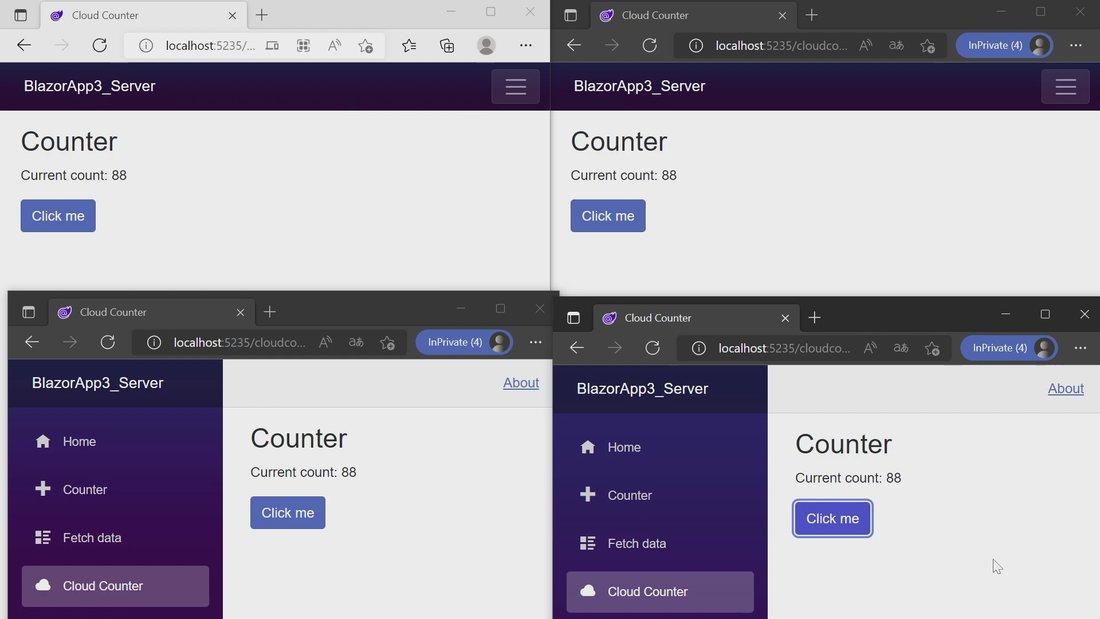The height and width of the screenshot is (619, 1100).
Task: Select Cloud Counter tab in top-left window
Action: (x=142, y=15)
